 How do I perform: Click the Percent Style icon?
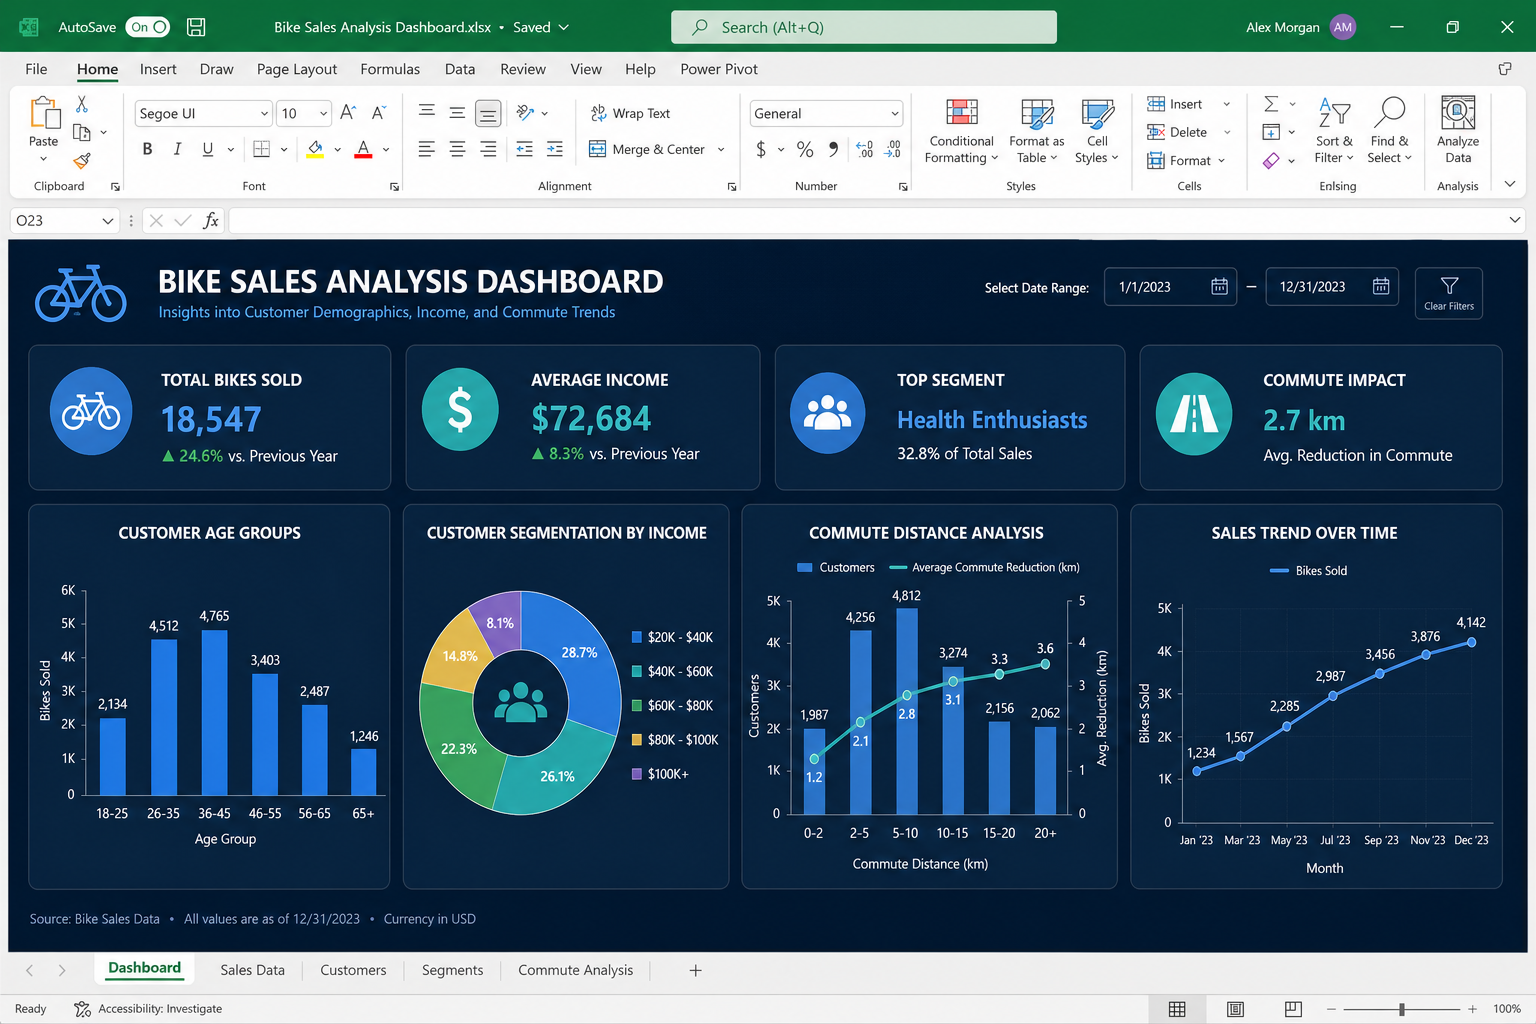pyautogui.click(x=805, y=149)
